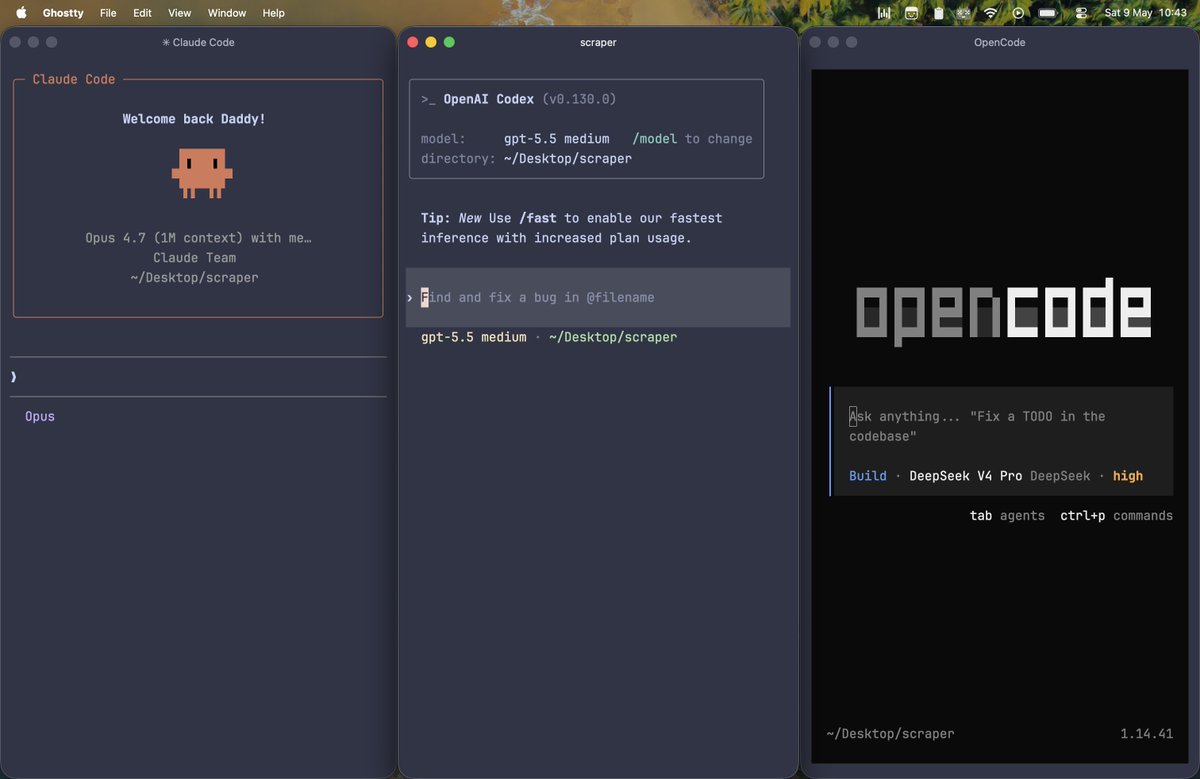
Task: Click the Codex 'Find and fix a bug' prompt field
Action: 598,297
